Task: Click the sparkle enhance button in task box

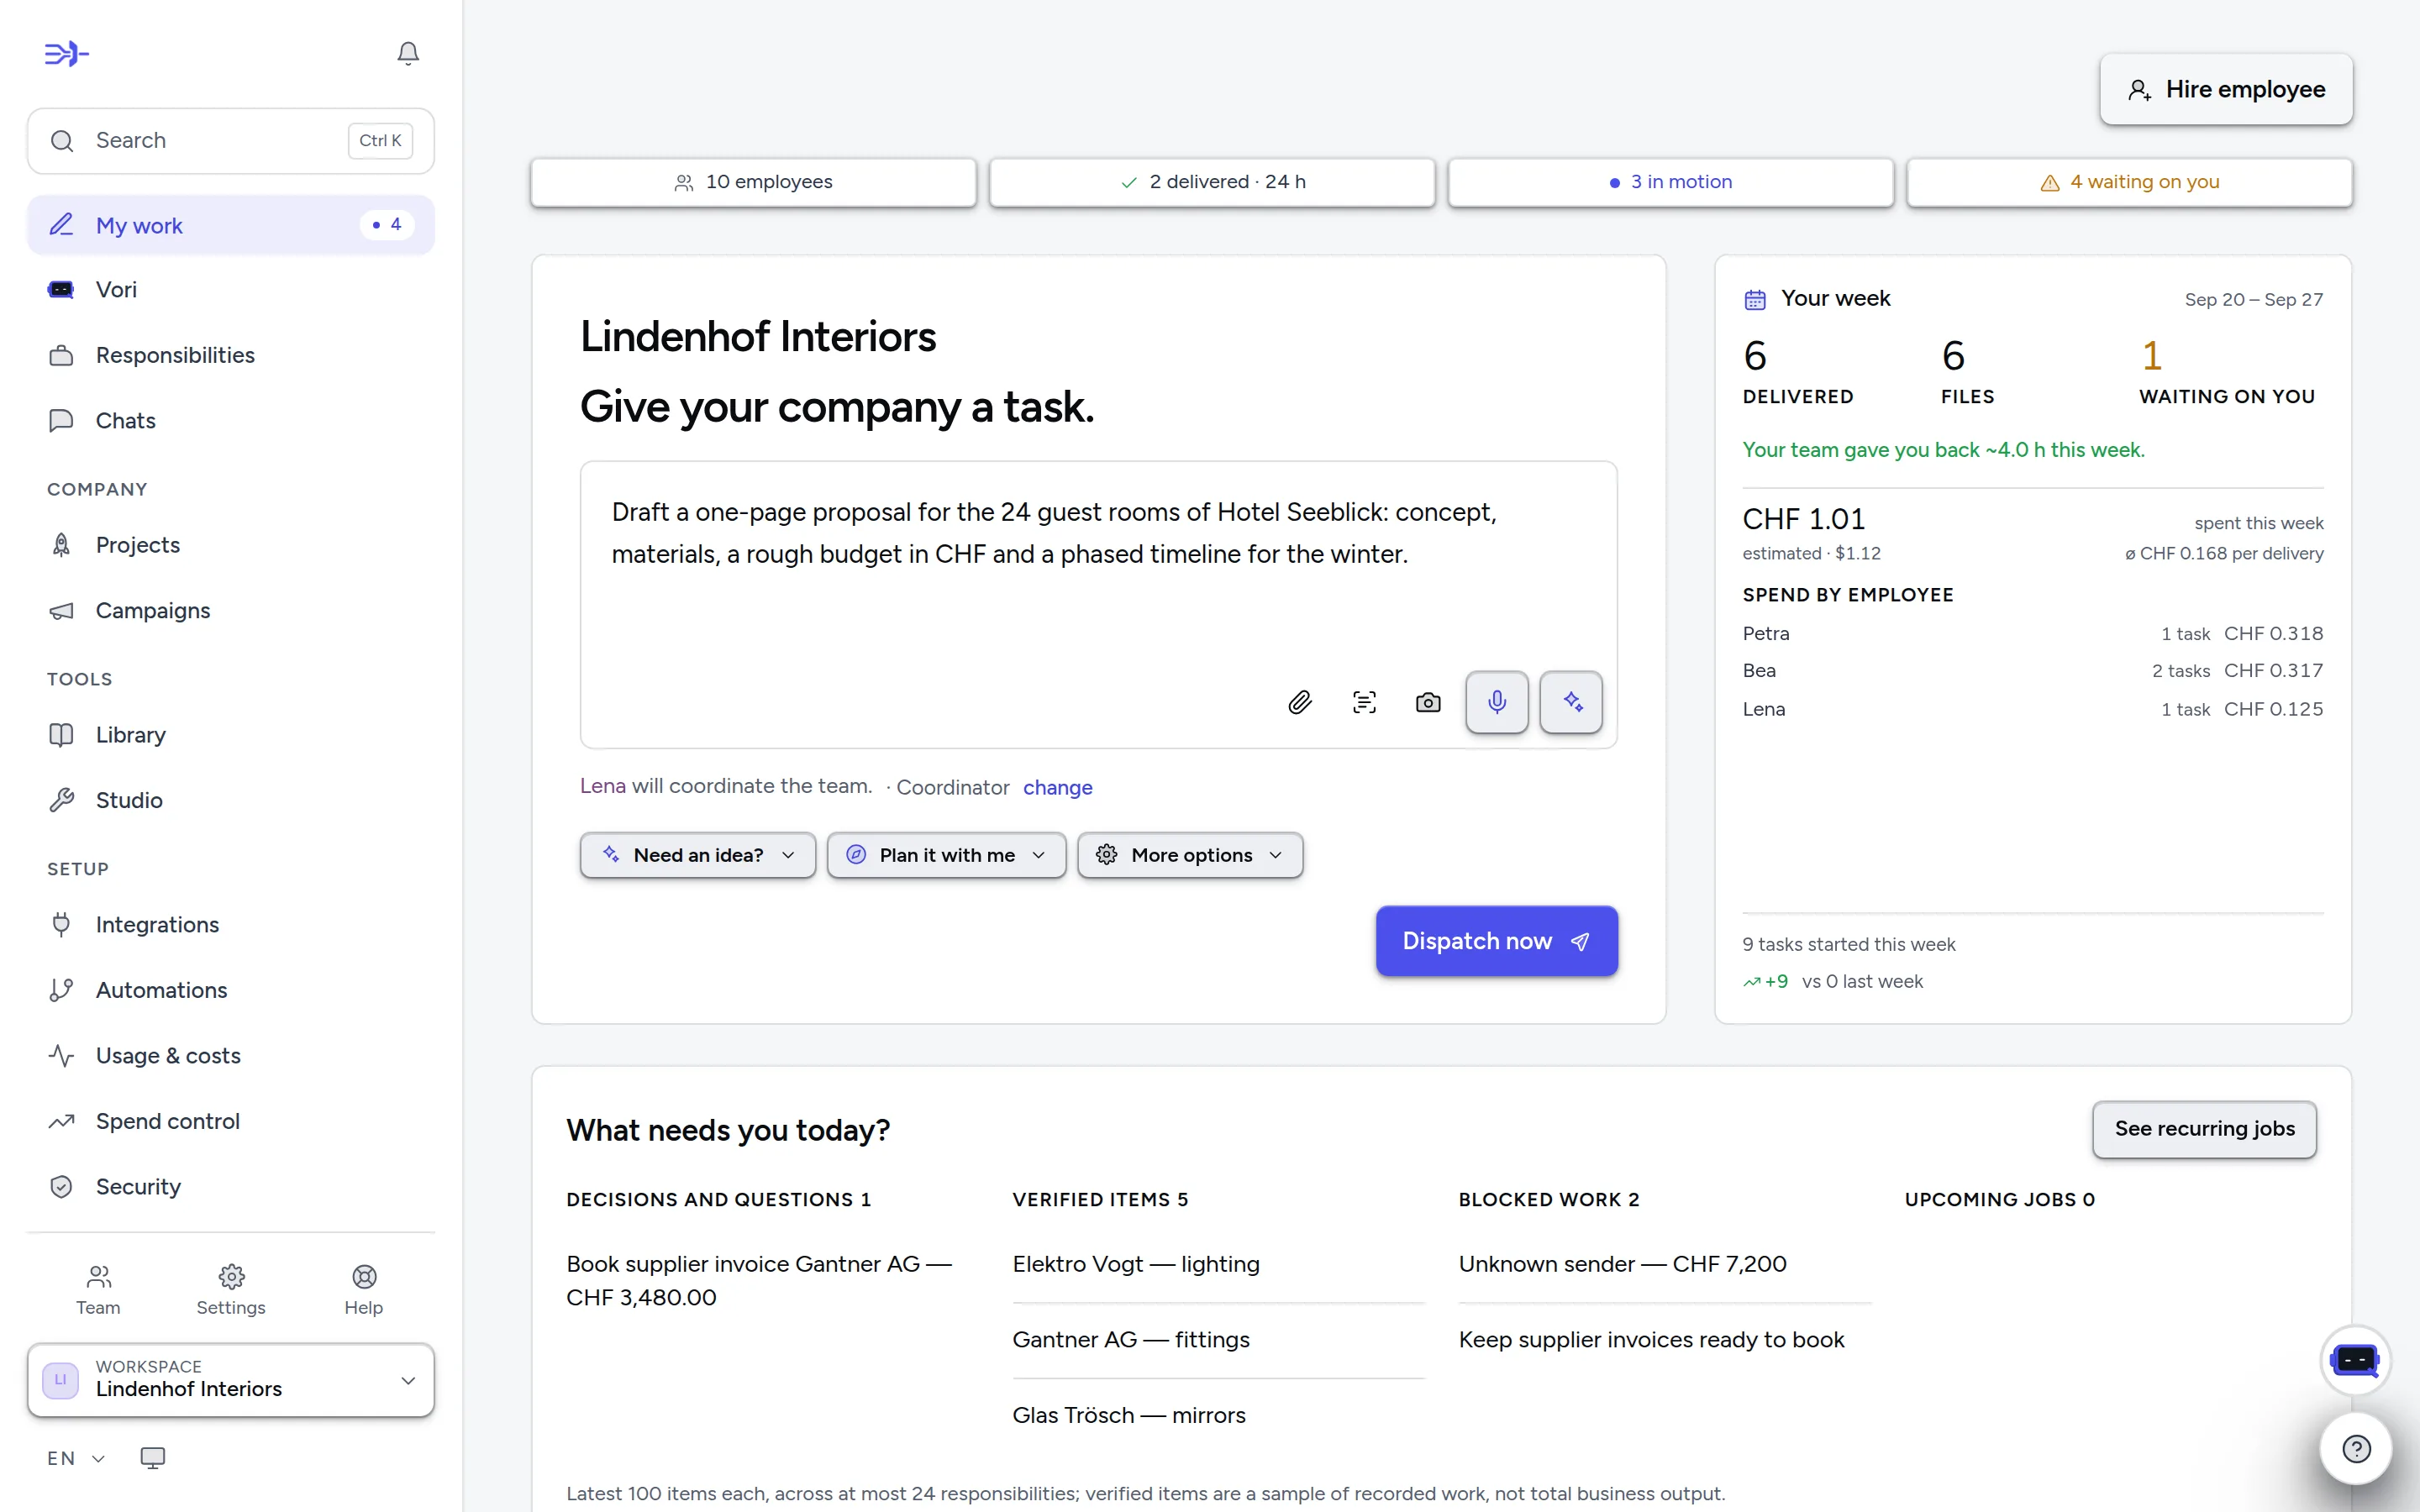Action: point(1571,702)
